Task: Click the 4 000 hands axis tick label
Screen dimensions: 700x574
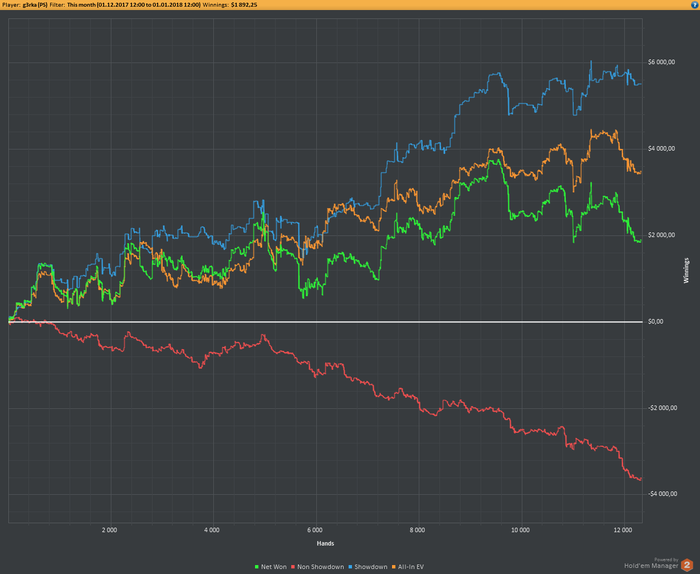Action: pyautogui.click(x=212, y=530)
